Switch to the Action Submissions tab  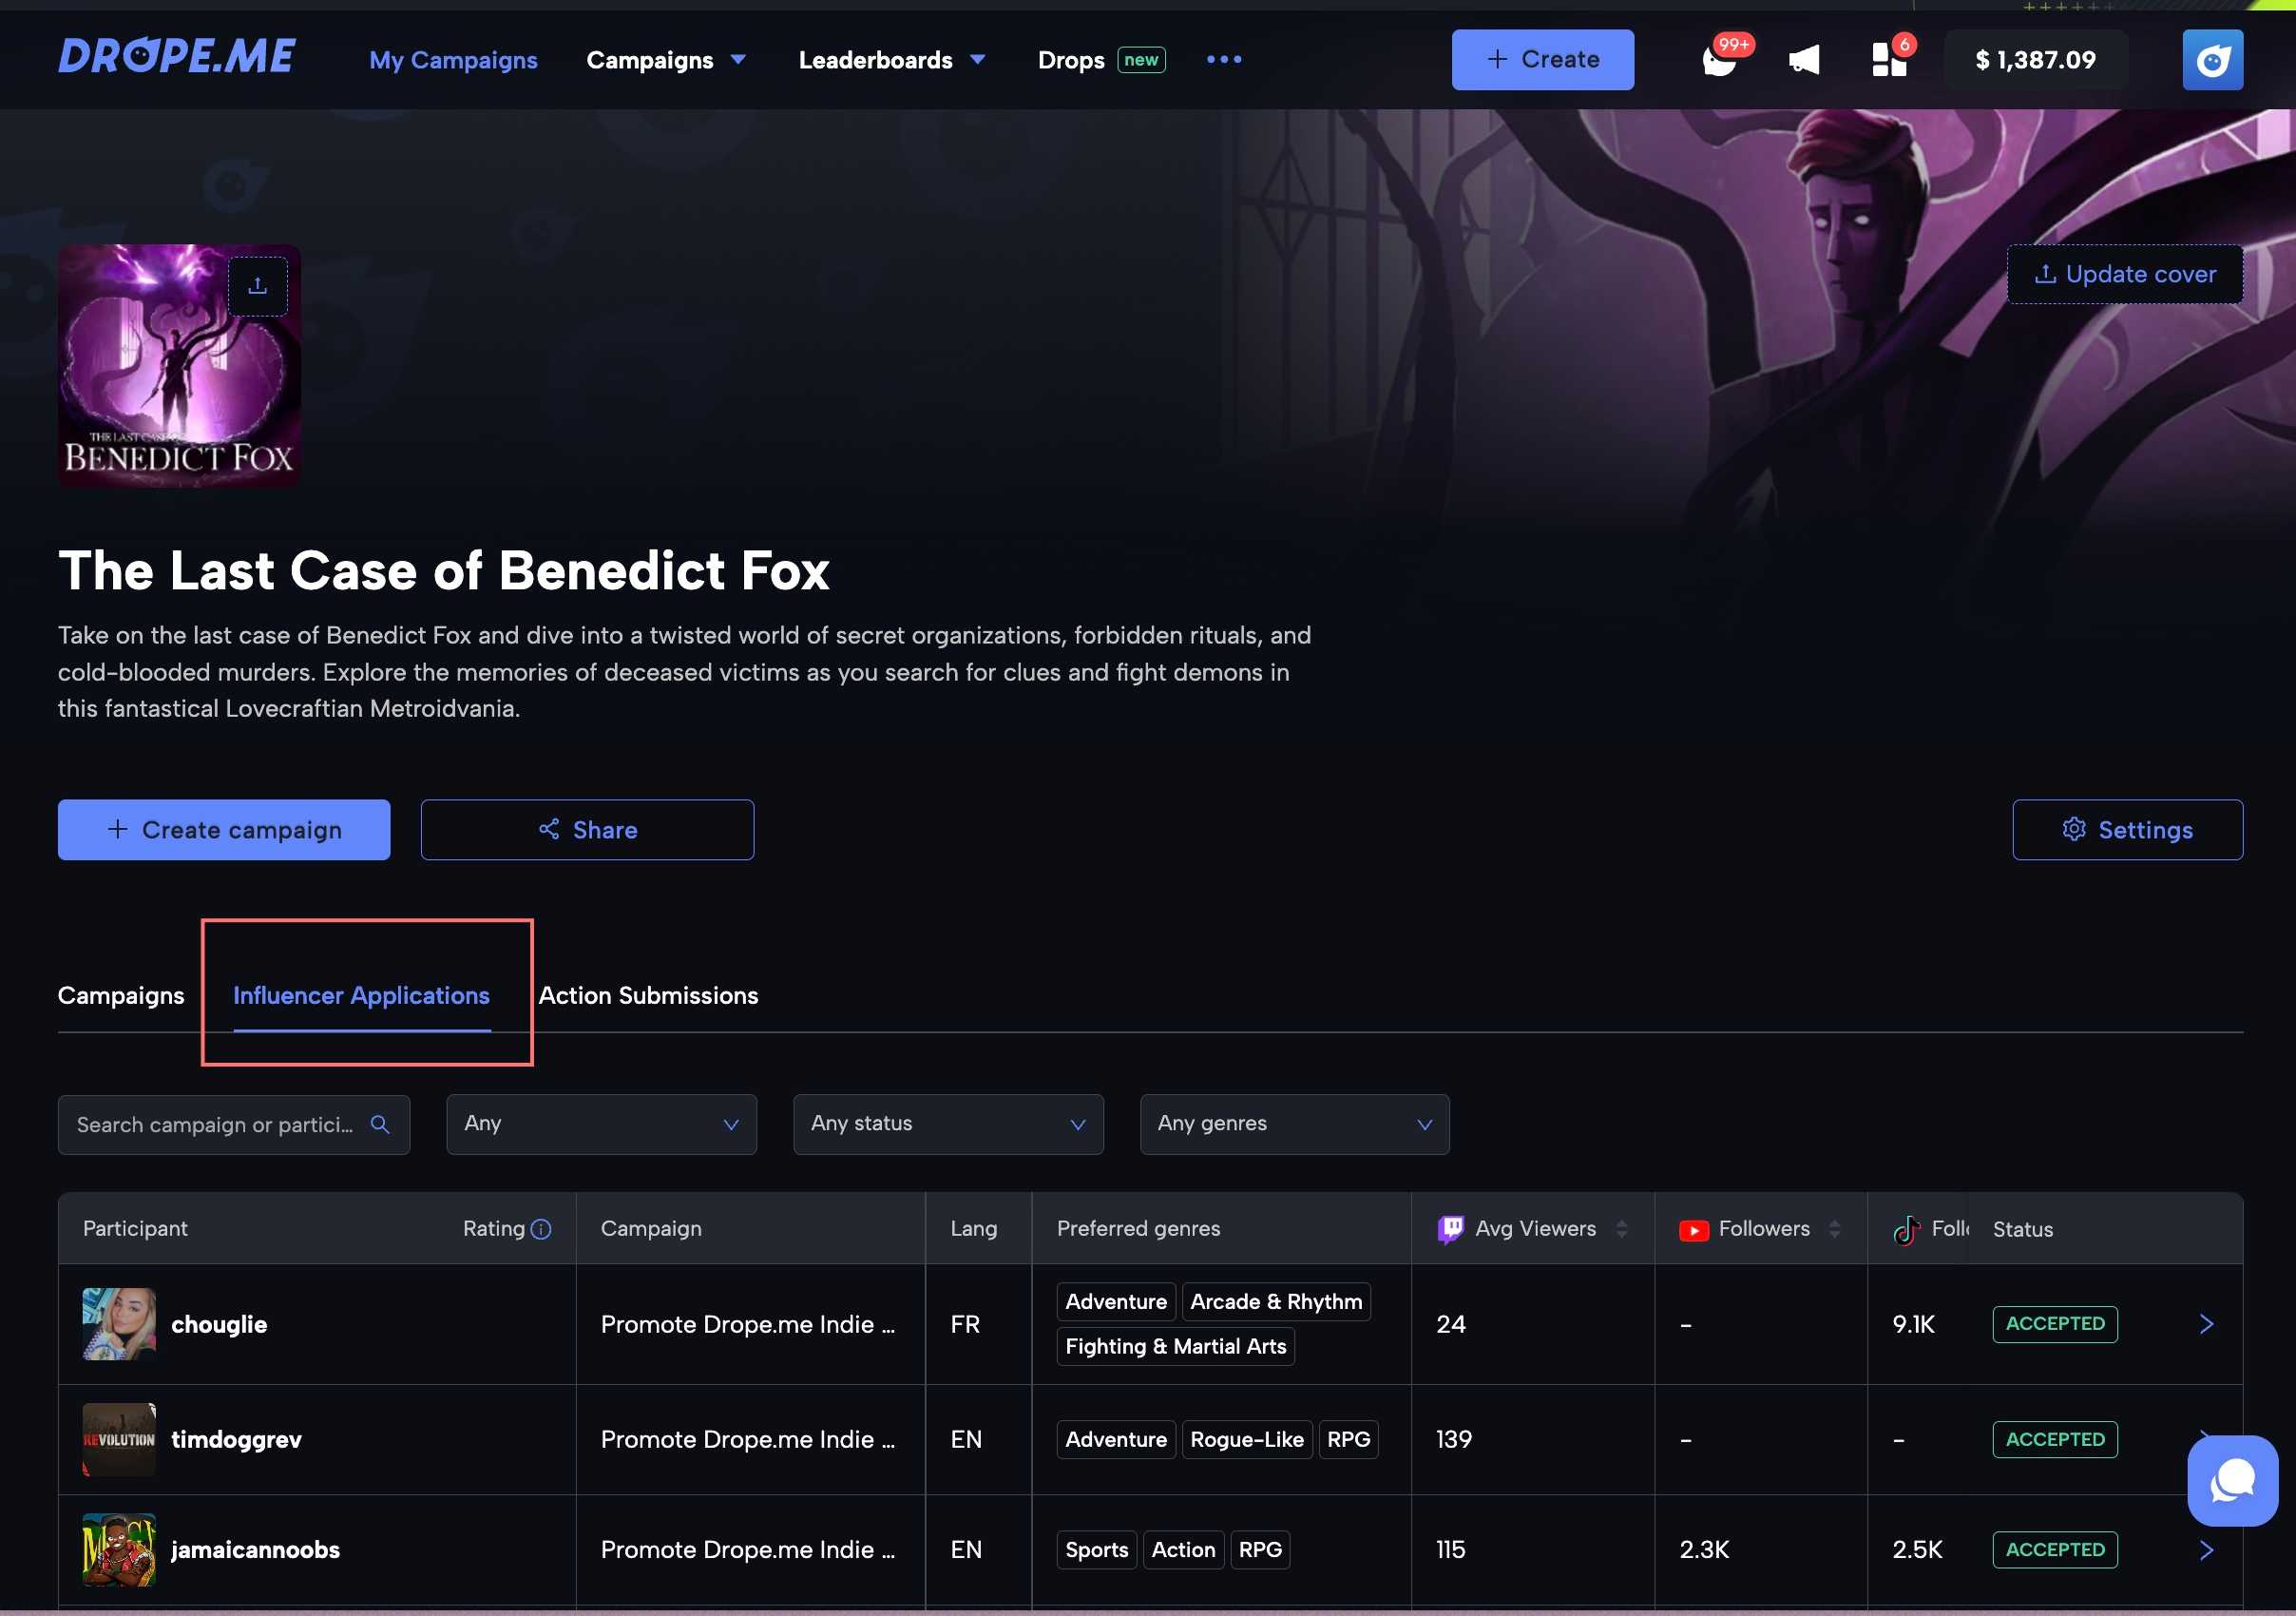pos(648,995)
